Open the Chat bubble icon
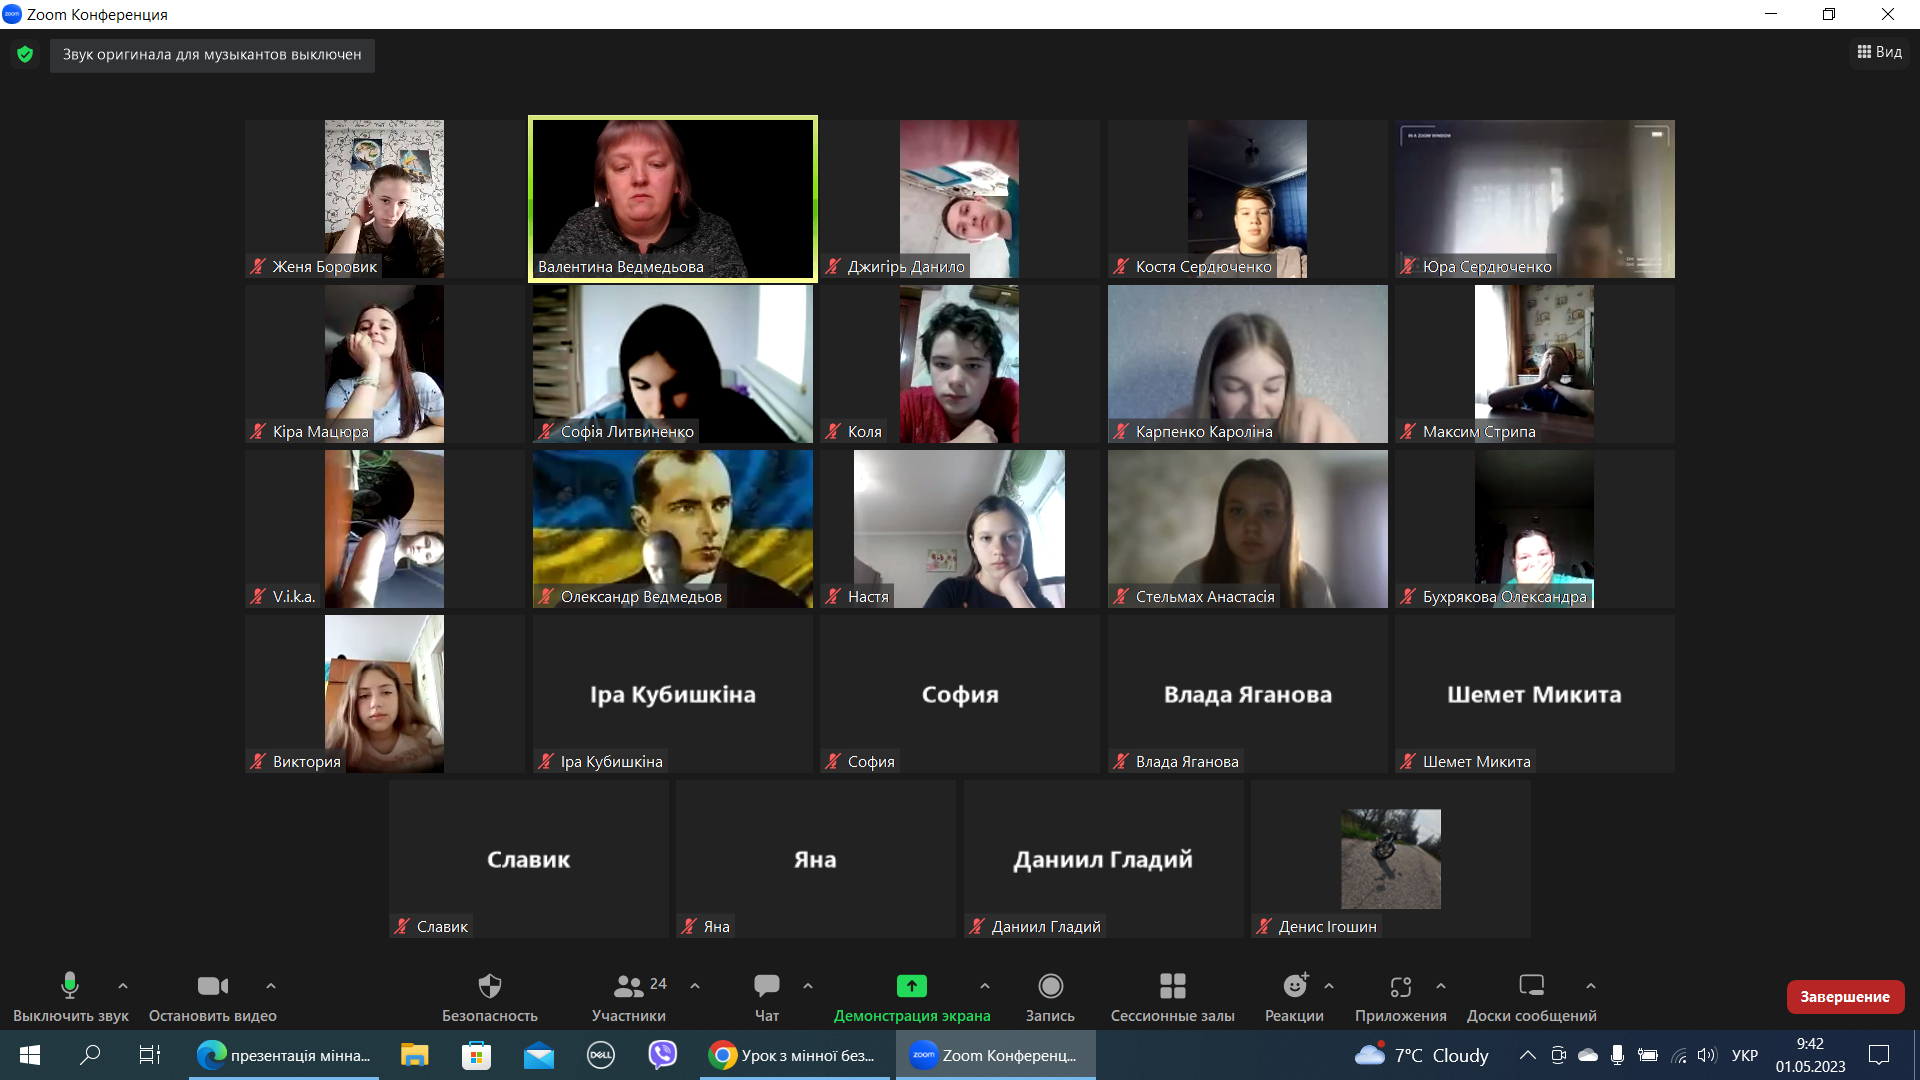 tap(766, 986)
